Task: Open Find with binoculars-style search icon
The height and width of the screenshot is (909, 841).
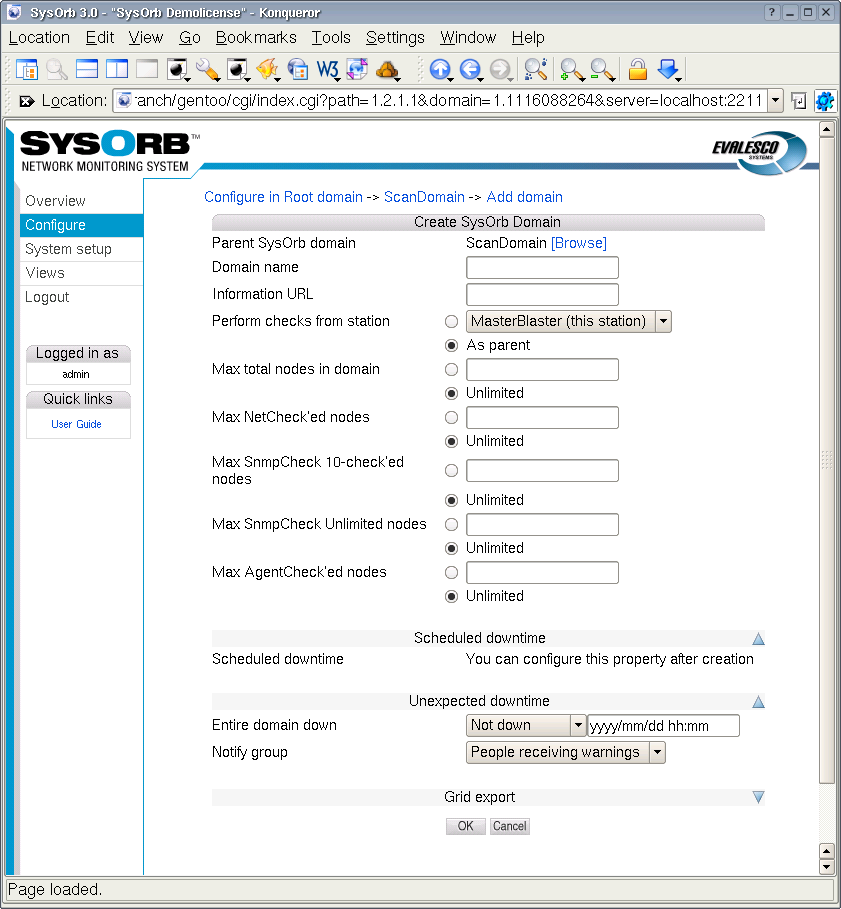Action: click(x=535, y=70)
